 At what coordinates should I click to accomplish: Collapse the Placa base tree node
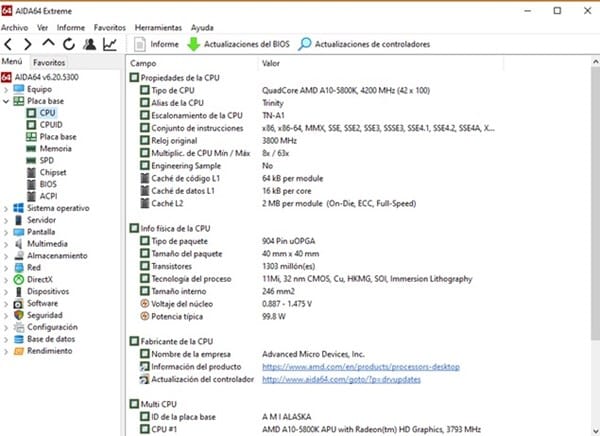click(x=6, y=101)
